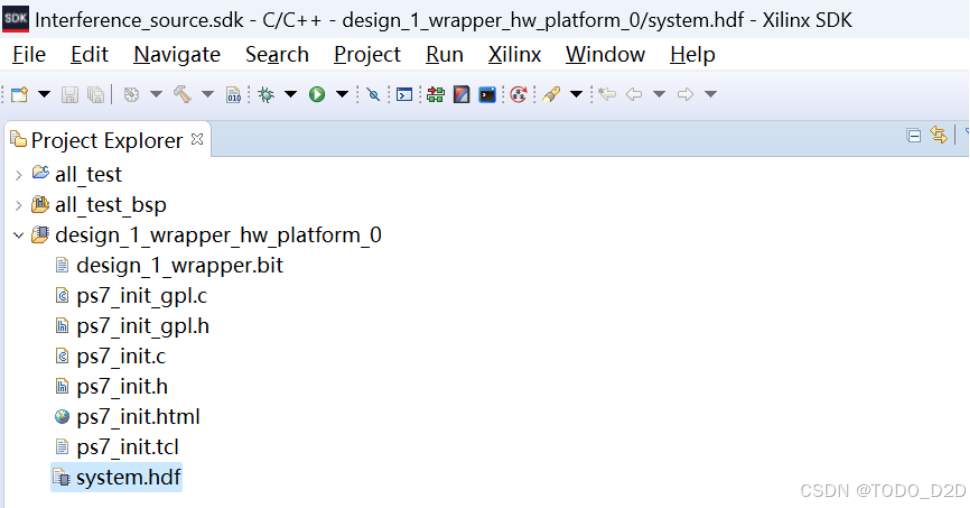Click the blue console terminal icon
The image size is (970, 508).
pyautogui.click(x=404, y=95)
